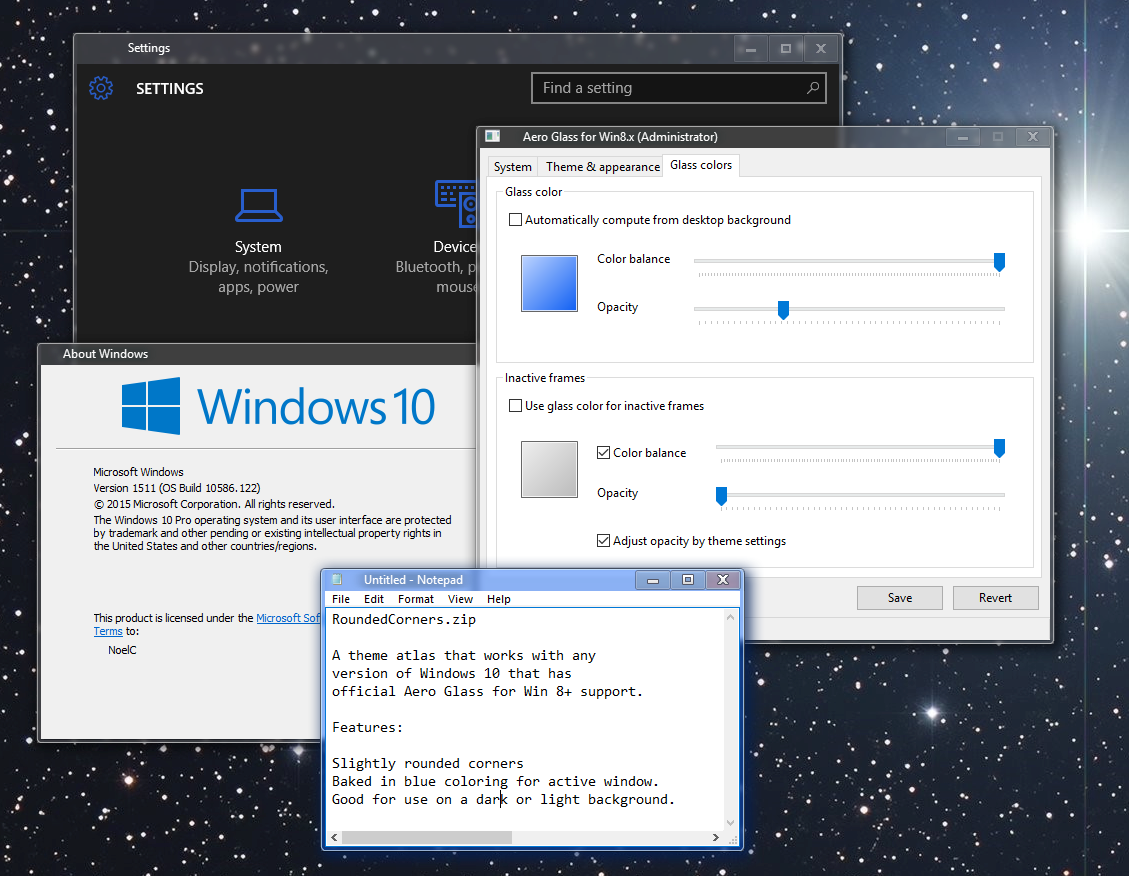Open the Microsoft Software License link

pyautogui.click(x=288, y=618)
